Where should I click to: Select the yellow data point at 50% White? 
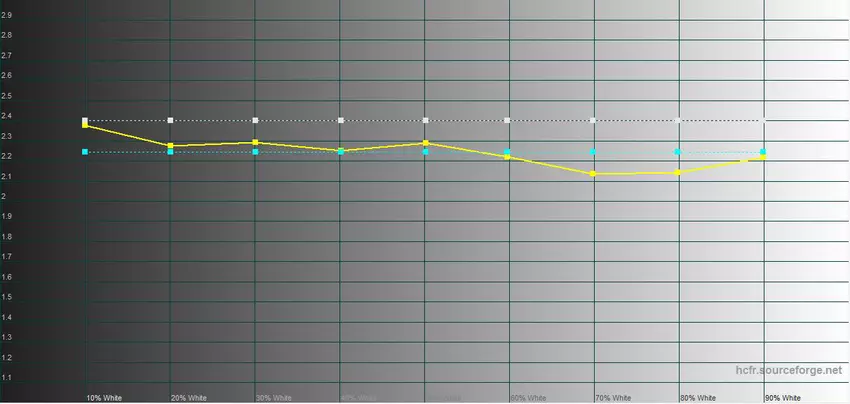pos(426,143)
